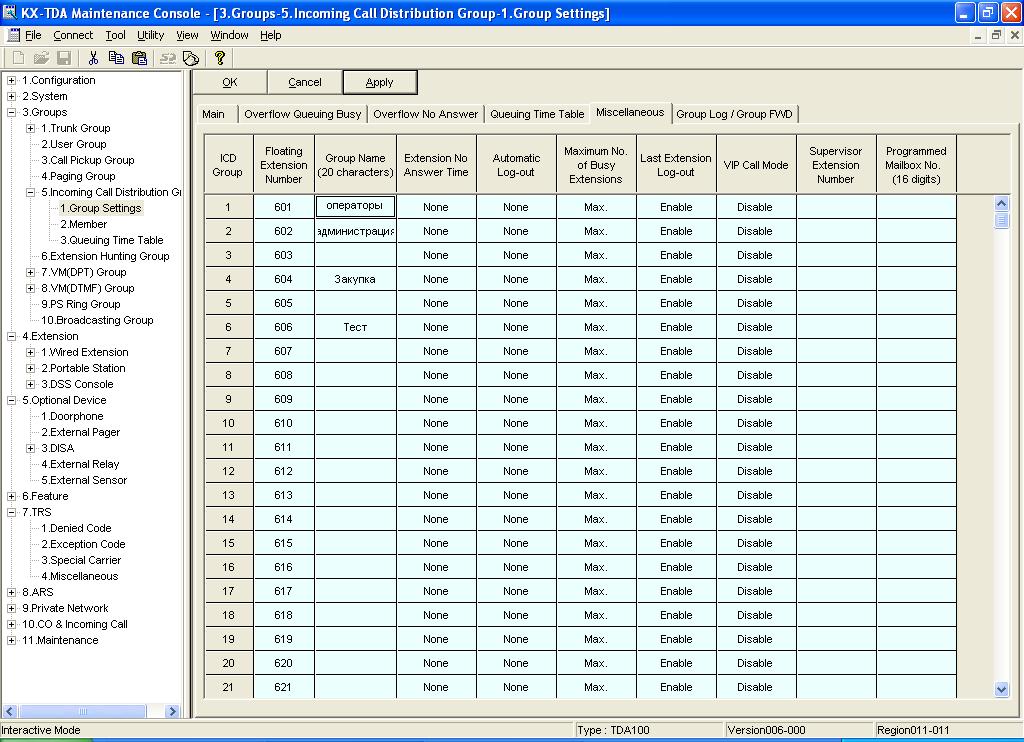Select 4.External Relay tree item
Image resolution: width=1024 pixels, height=742 pixels.
[x=80, y=464]
